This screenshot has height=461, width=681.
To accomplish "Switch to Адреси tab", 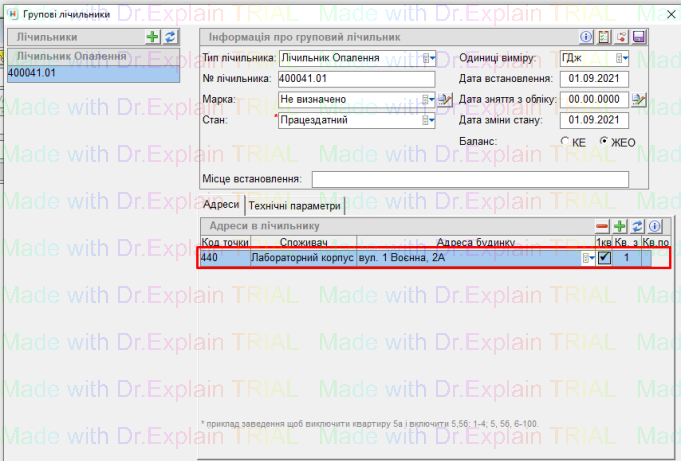I will [221, 205].
